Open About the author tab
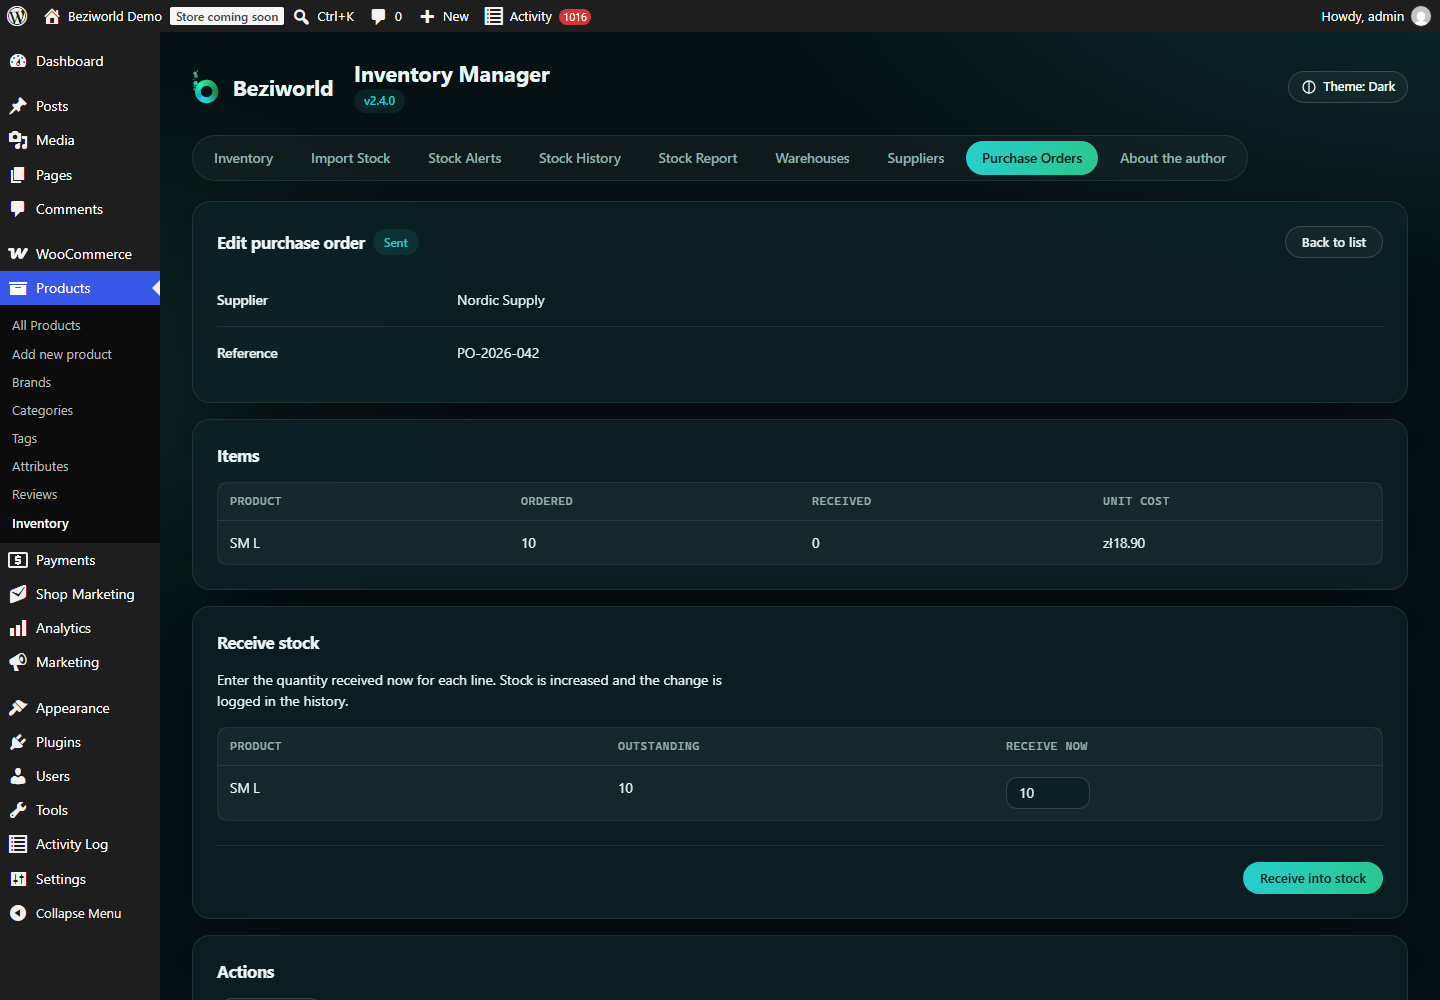 (1173, 158)
